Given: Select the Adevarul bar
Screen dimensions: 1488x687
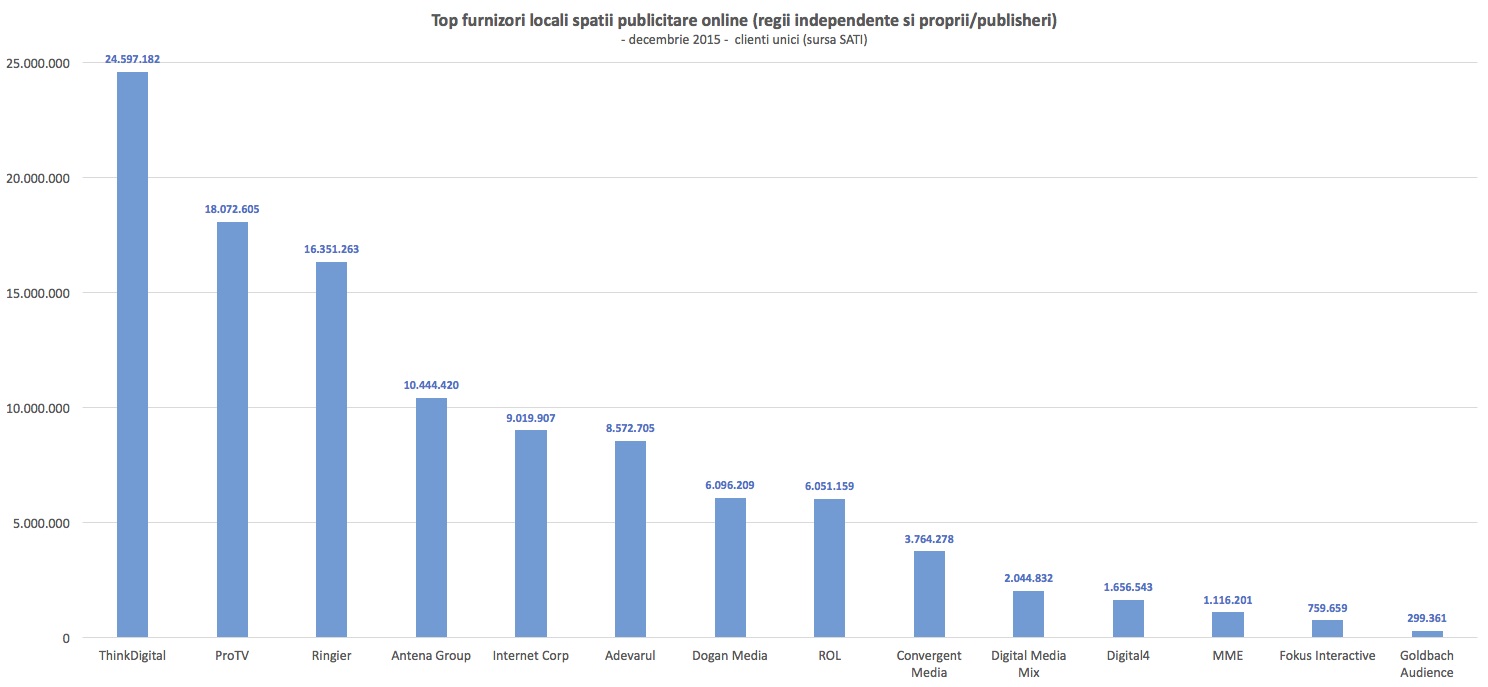Looking at the screenshot, I should [630, 538].
